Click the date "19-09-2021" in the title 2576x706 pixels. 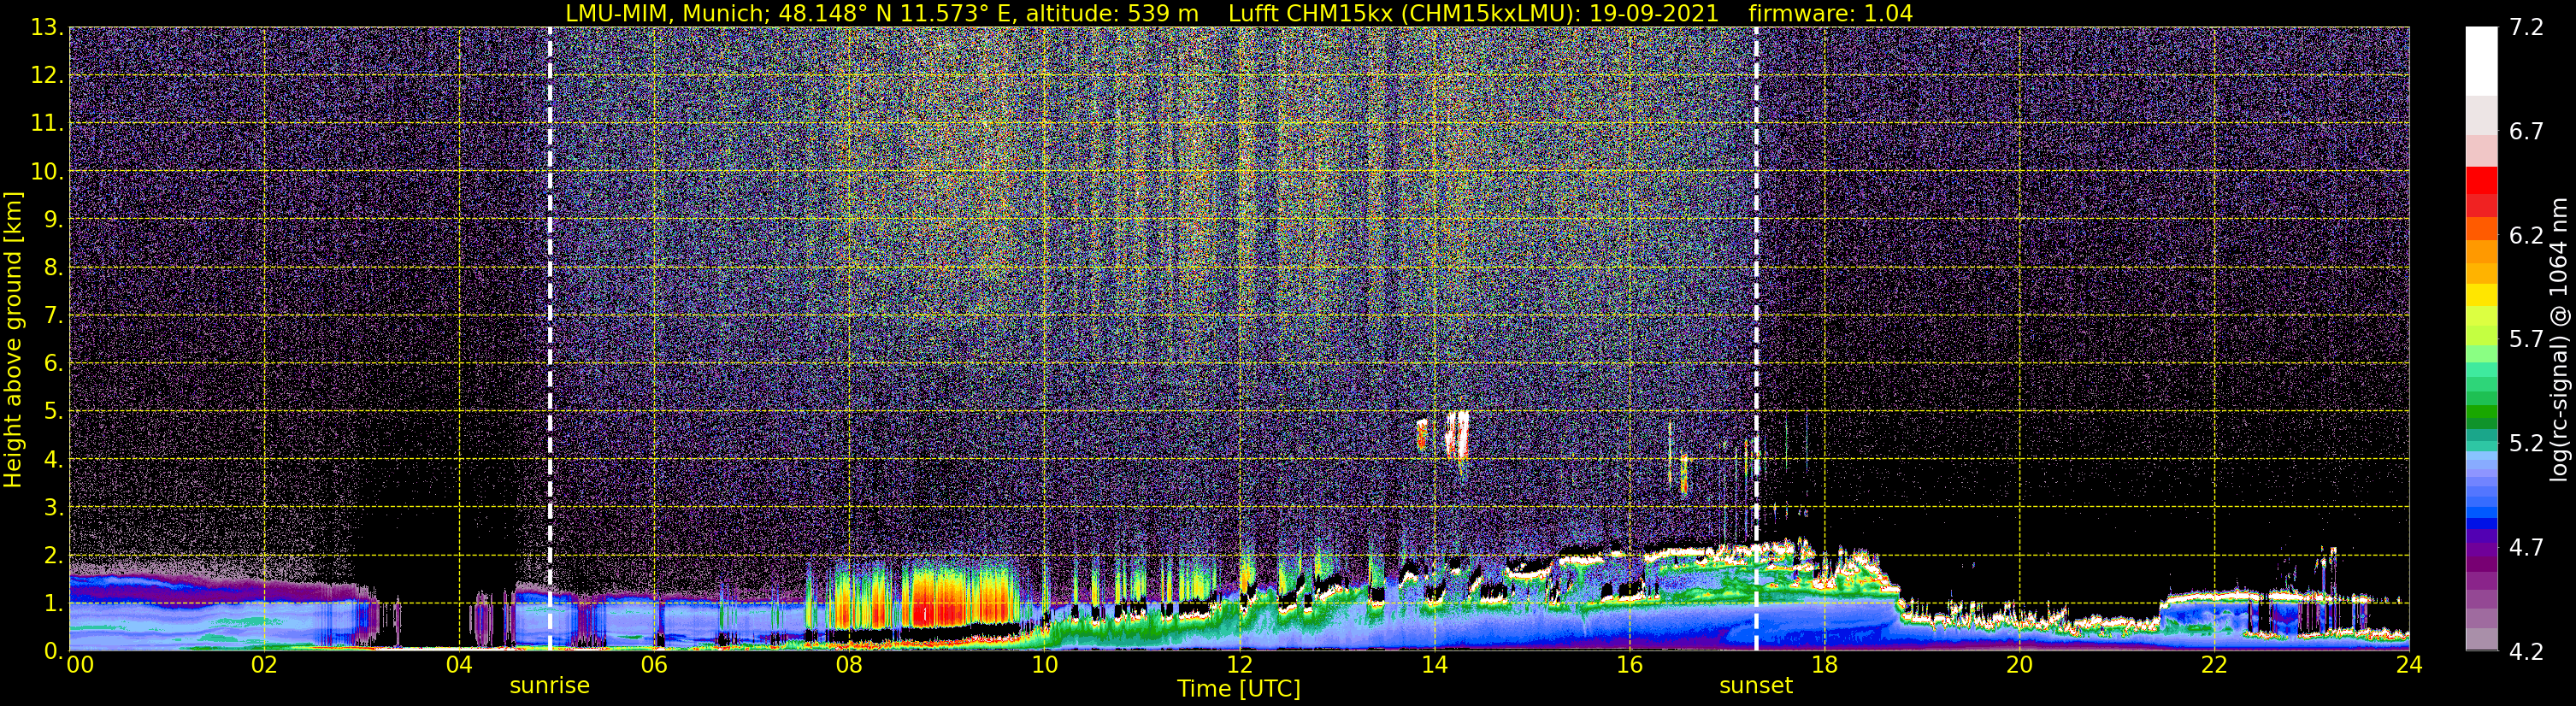pyautogui.click(x=1654, y=13)
